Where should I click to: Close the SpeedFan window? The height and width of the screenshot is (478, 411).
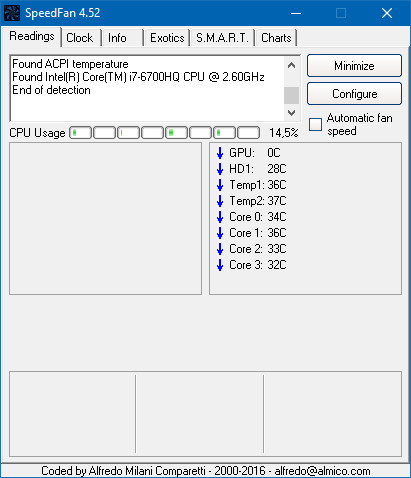387,13
